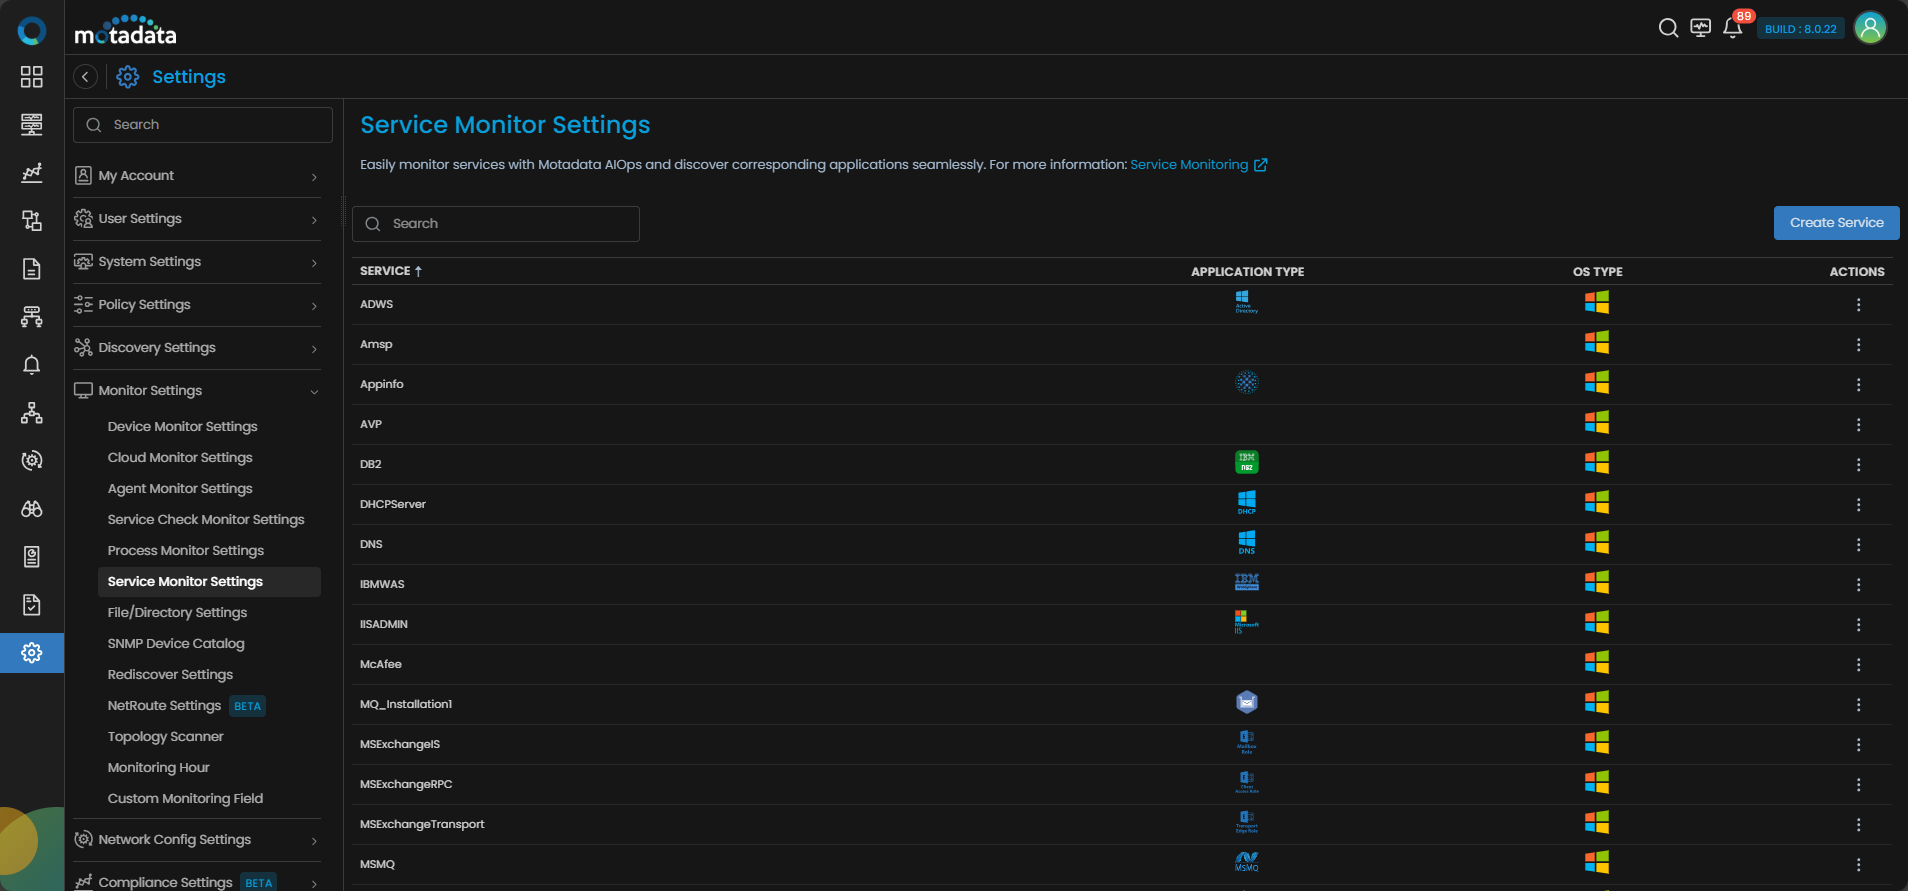This screenshot has height=891, width=1908.
Task: Open the user profile avatar
Action: point(1870,28)
